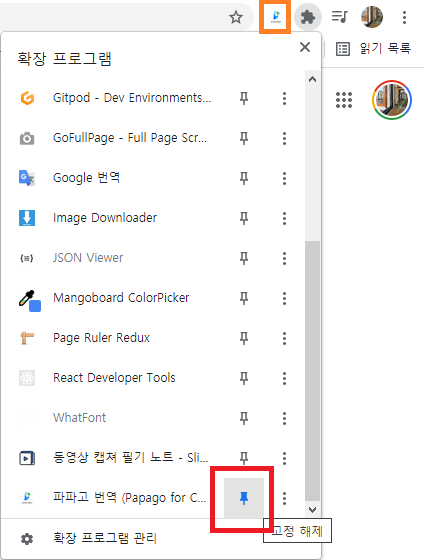Open more options for Image Downloader
The width and height of the screenshot is (424, 560).
pyautogui.click(x=284, y=218)
